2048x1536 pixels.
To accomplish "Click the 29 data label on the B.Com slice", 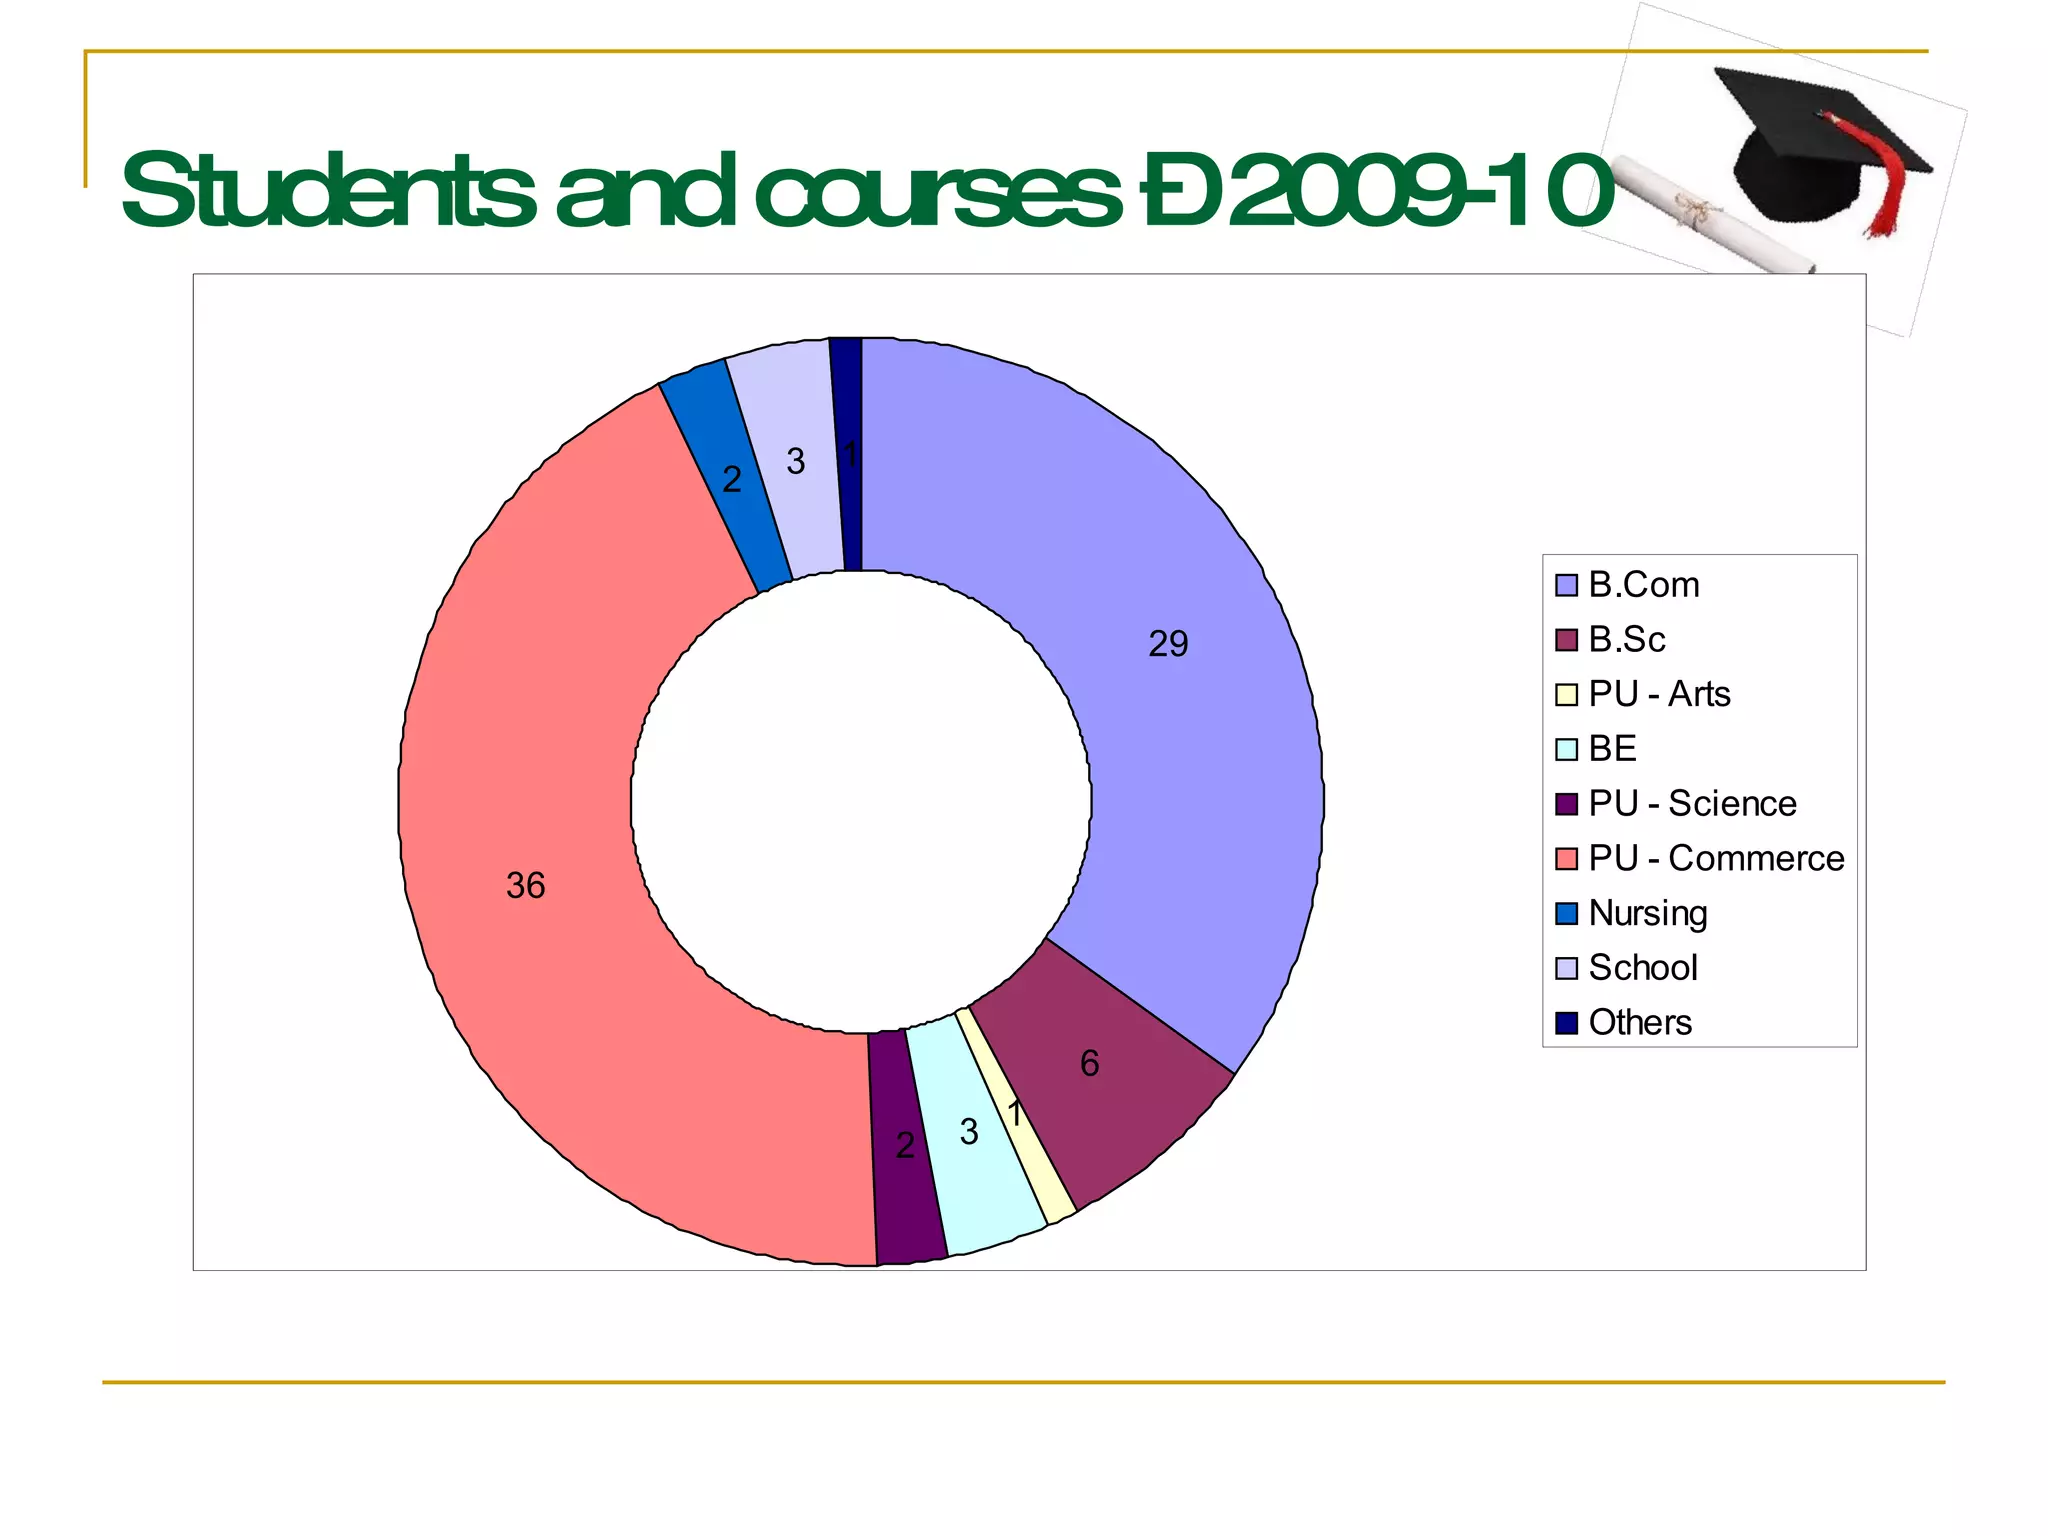I will (x=1168, y=644).
